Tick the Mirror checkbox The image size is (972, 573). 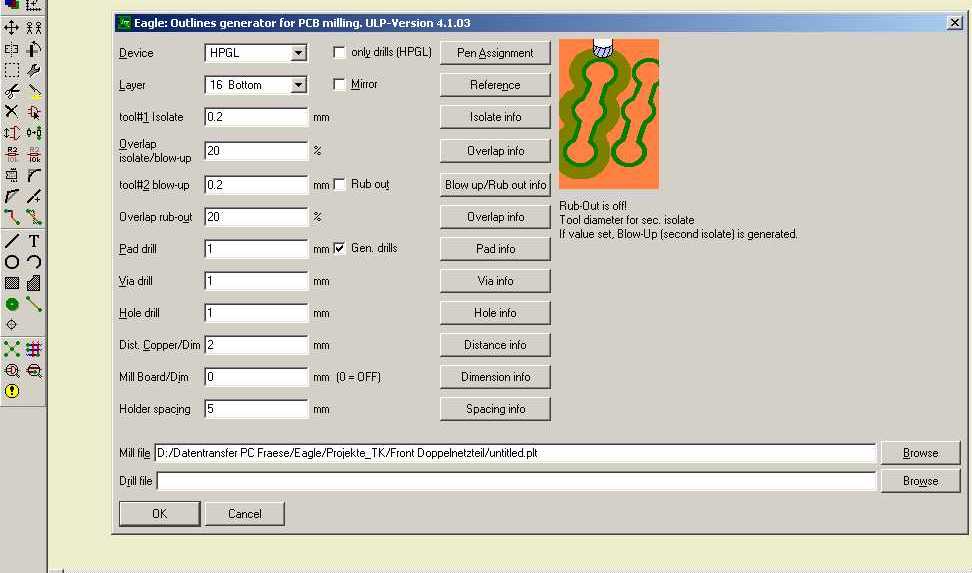click(339, 84)
